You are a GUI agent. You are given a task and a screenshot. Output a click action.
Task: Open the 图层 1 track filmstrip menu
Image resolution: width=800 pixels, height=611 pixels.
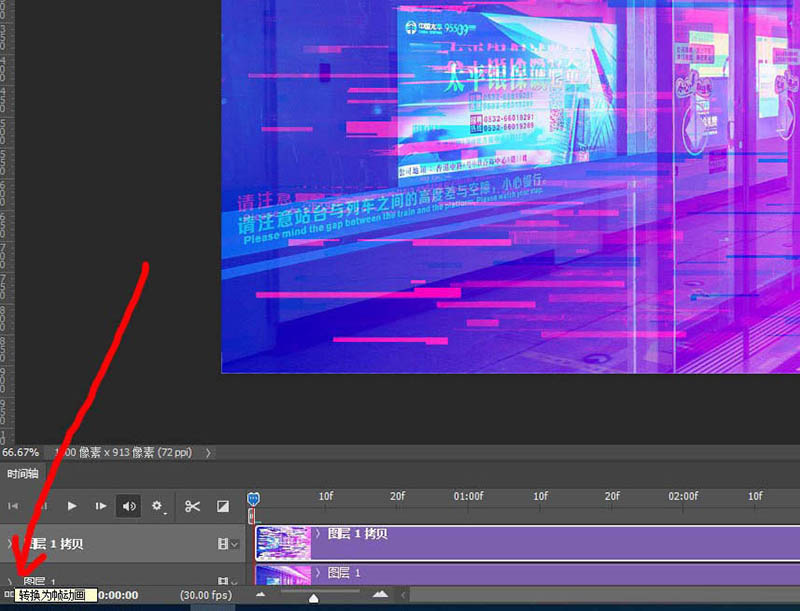click(228, 581)
